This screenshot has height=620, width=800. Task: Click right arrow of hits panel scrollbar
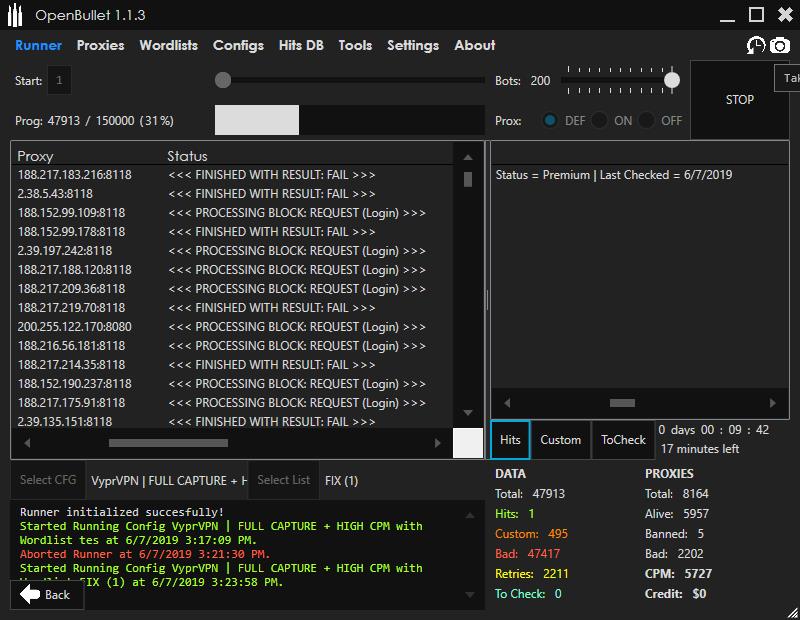coord(772,403)
